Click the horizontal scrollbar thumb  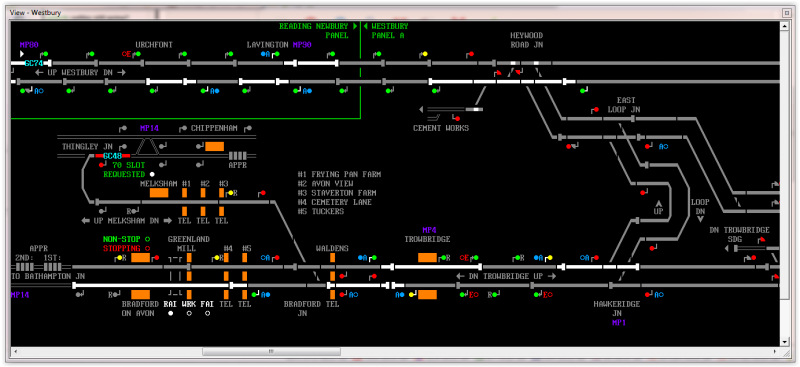pyautogui.click(x=271, y=351)
